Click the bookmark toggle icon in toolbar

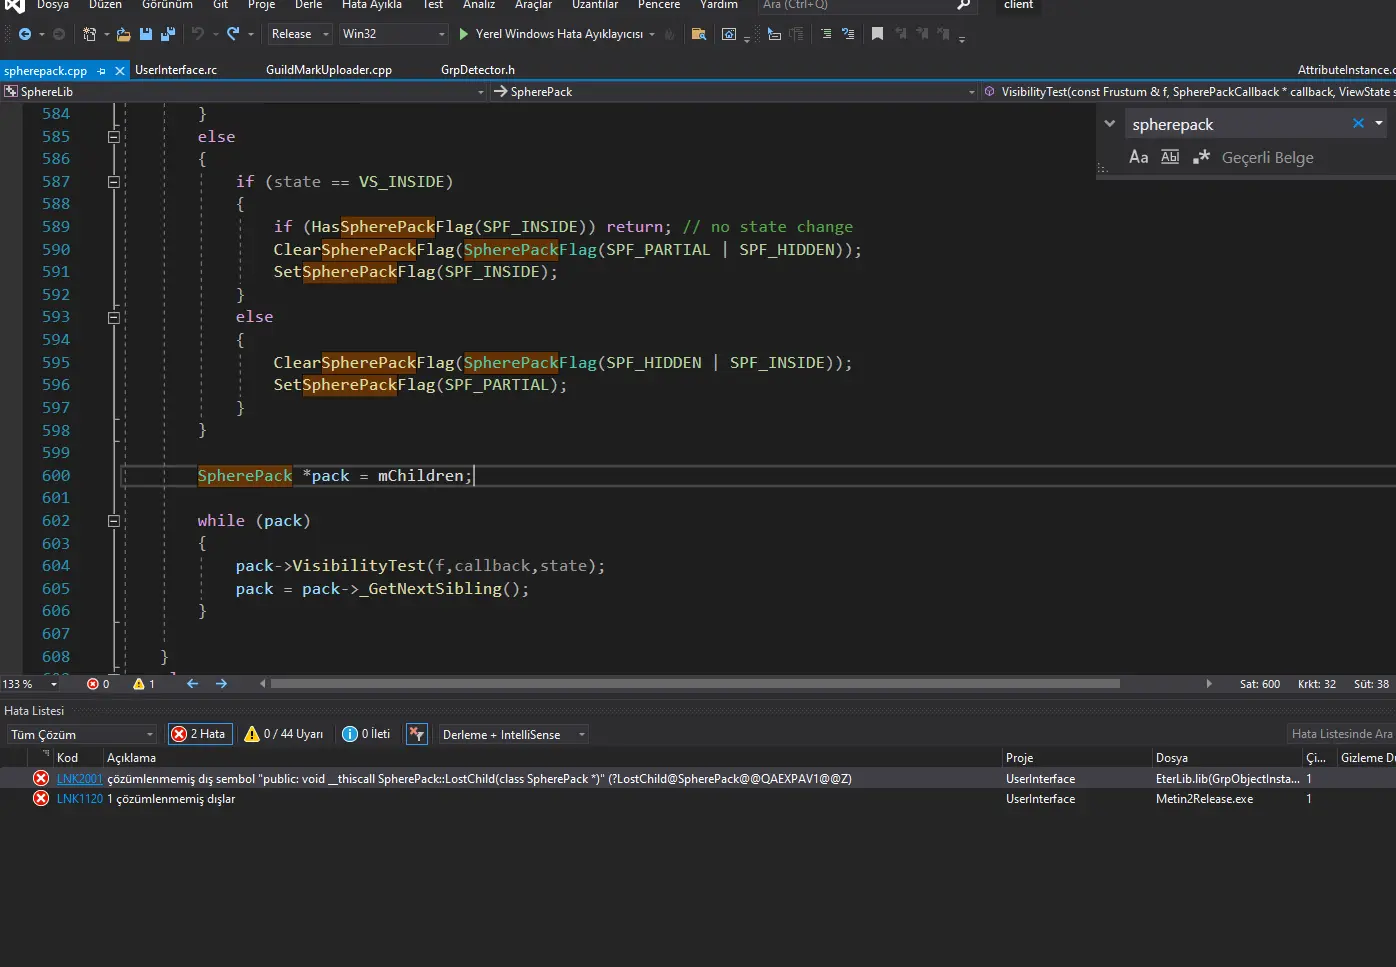877,34
